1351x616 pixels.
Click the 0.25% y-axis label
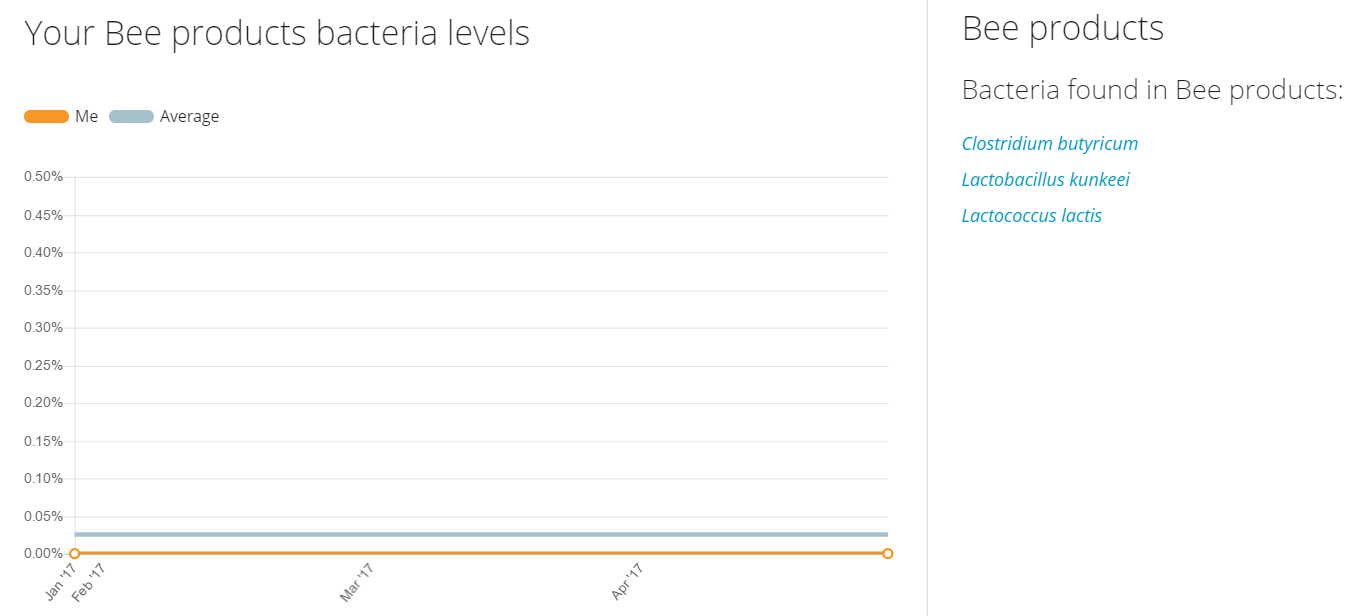point(43,366)
